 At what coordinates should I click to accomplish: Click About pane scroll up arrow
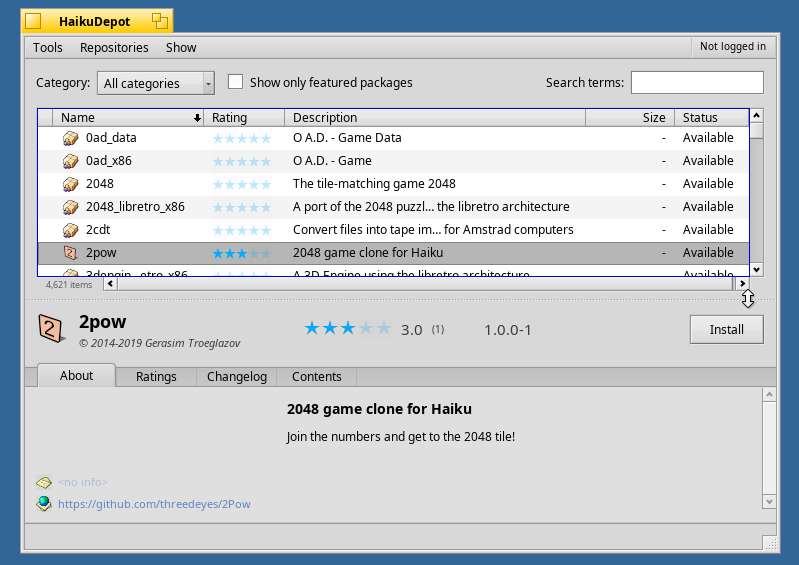coord(769,394)
